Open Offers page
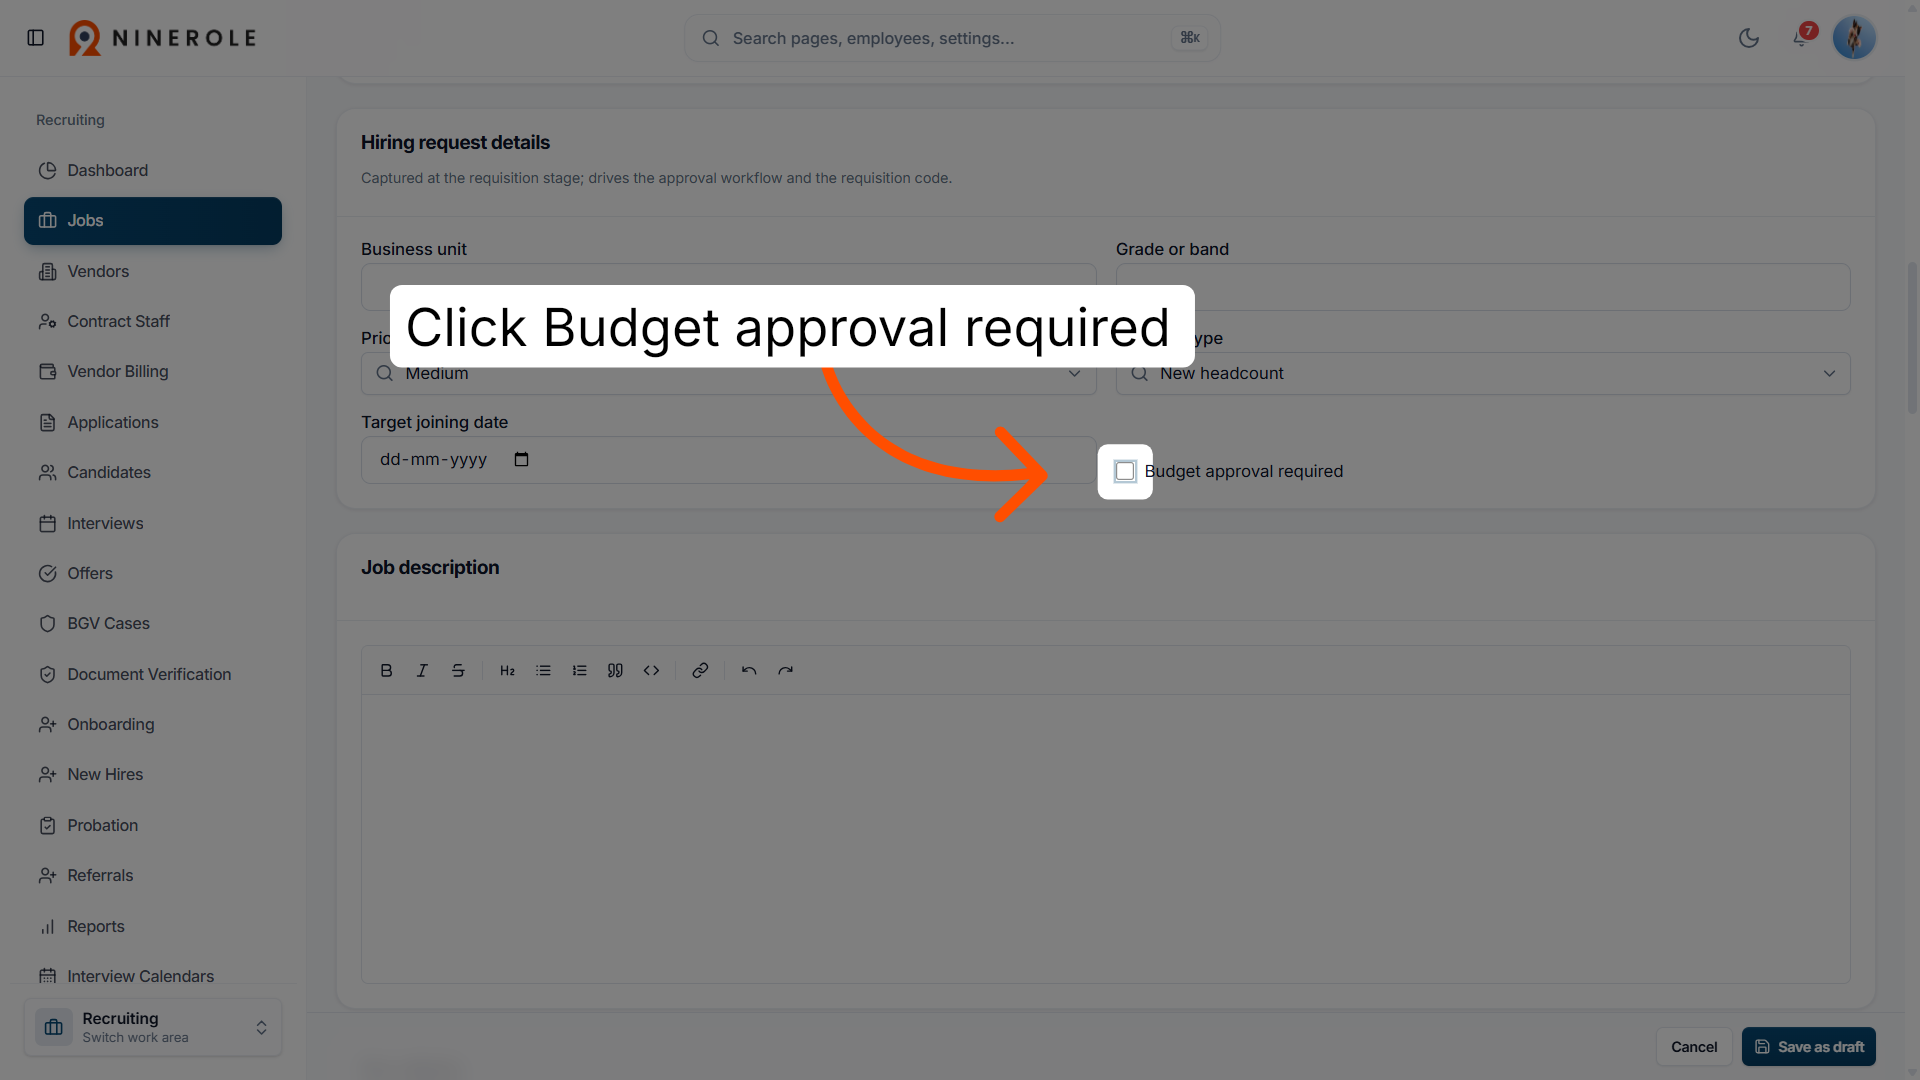 click(153, 573)
